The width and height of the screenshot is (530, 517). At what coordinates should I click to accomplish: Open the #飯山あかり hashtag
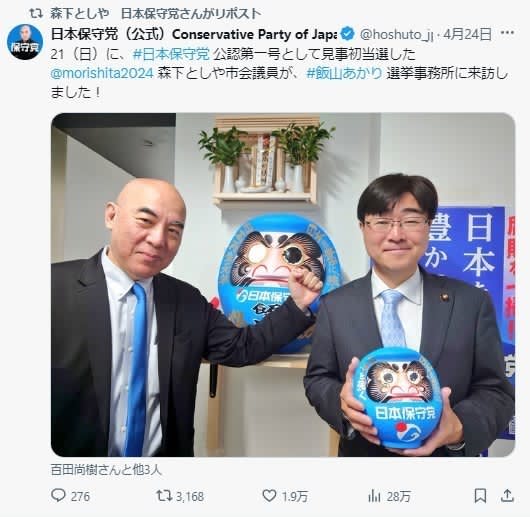[x=344, y=73]
